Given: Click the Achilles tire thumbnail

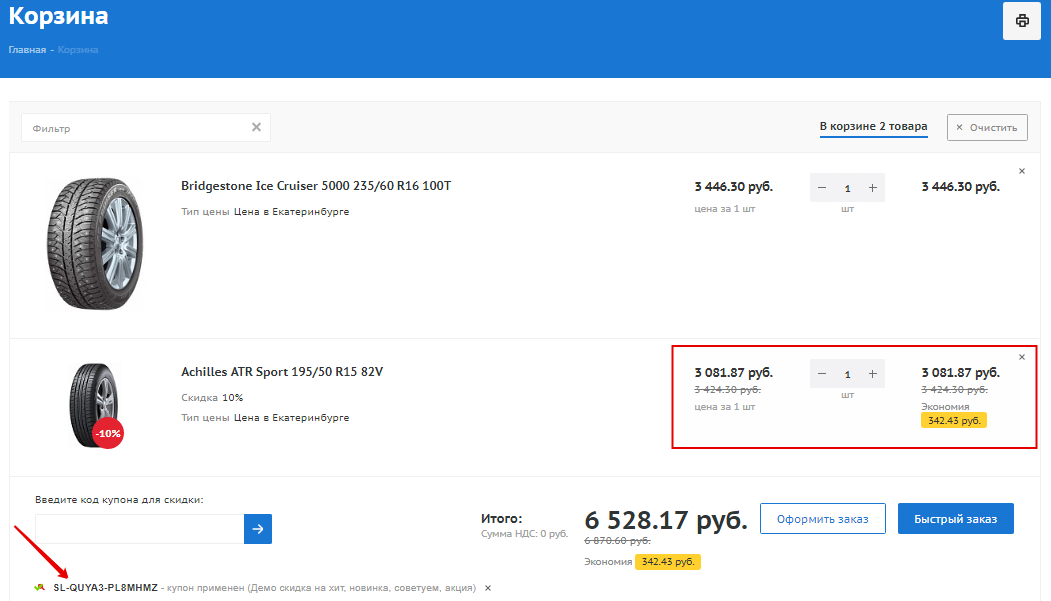Looking at the screenshot, I should (x=95, y=405).
